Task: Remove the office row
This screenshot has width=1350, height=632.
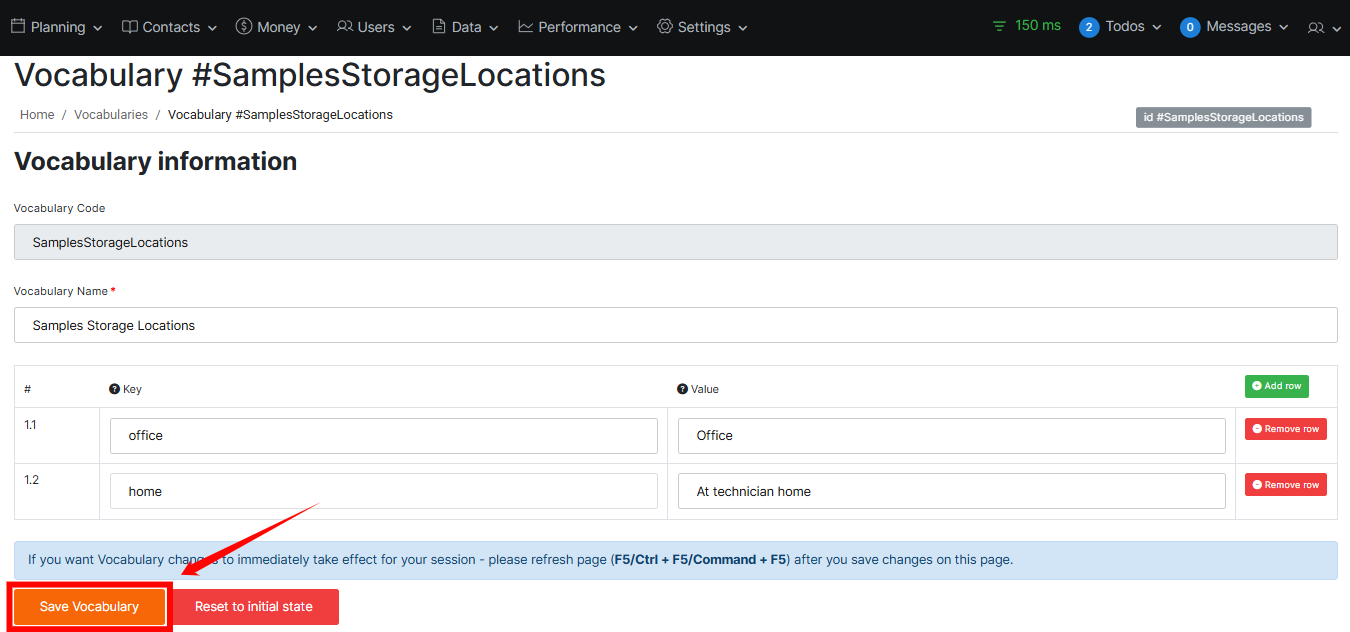Action: [1285, 429]
